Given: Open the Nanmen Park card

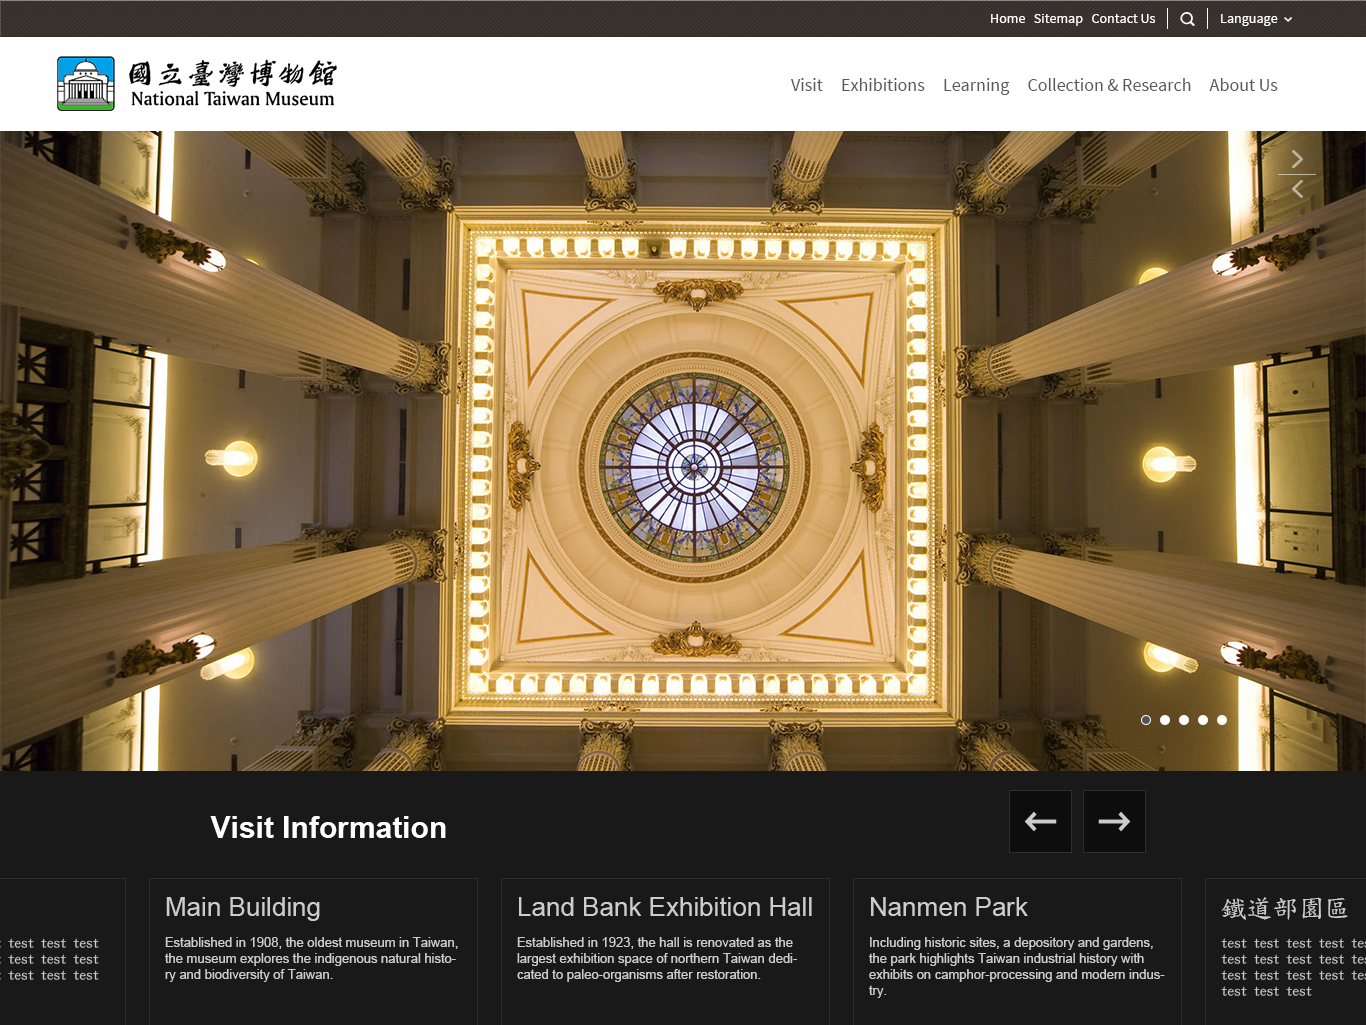Looking at the screenshot, I should 1017,951.
